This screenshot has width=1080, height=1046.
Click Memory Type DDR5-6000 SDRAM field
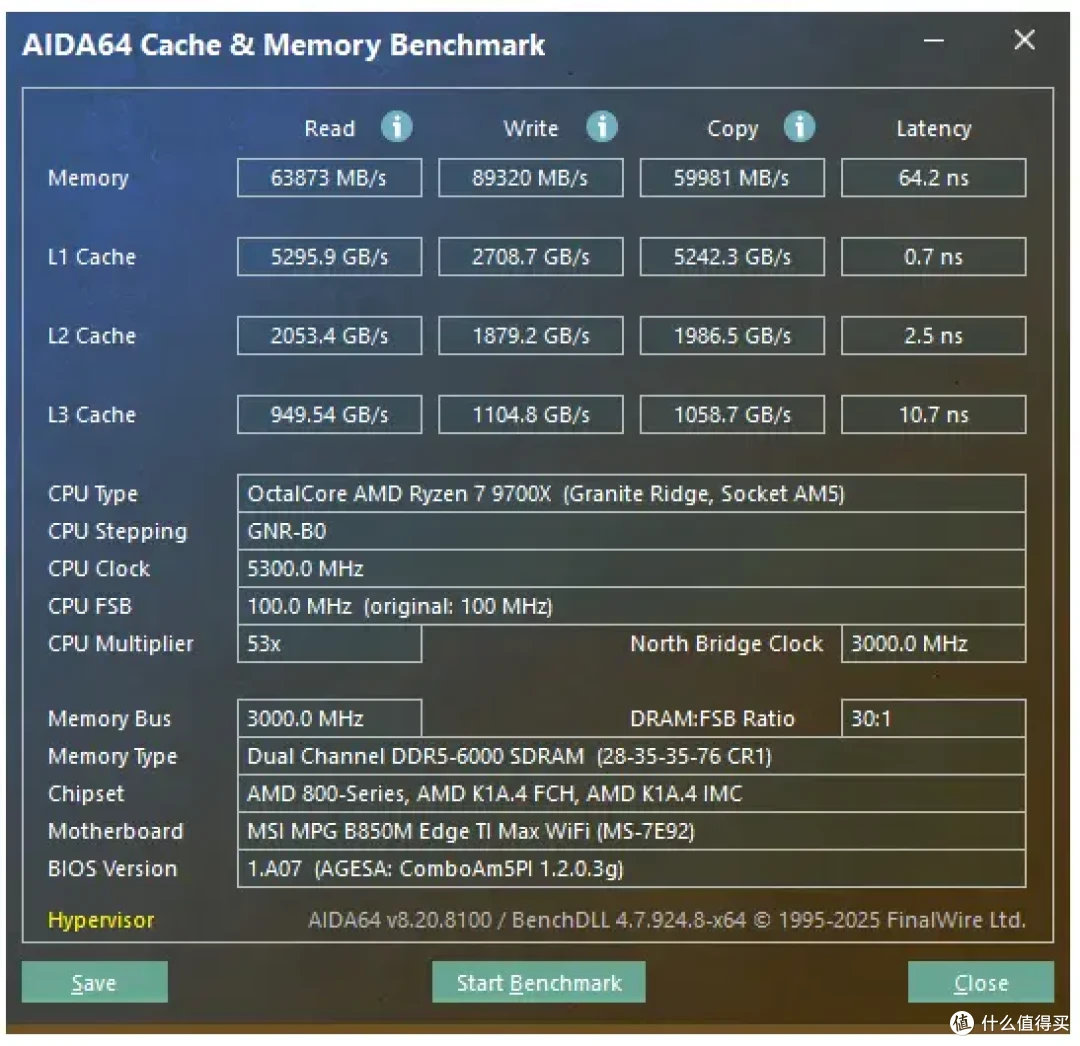click(632, 756)
